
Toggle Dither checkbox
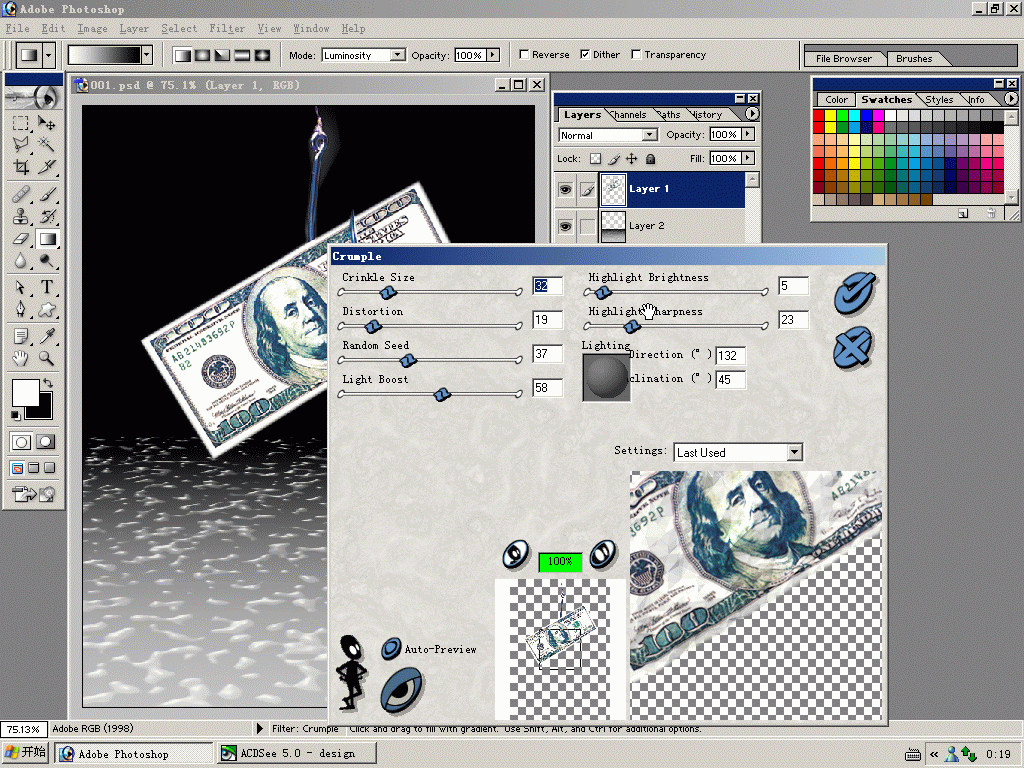[x=585, y=54]
